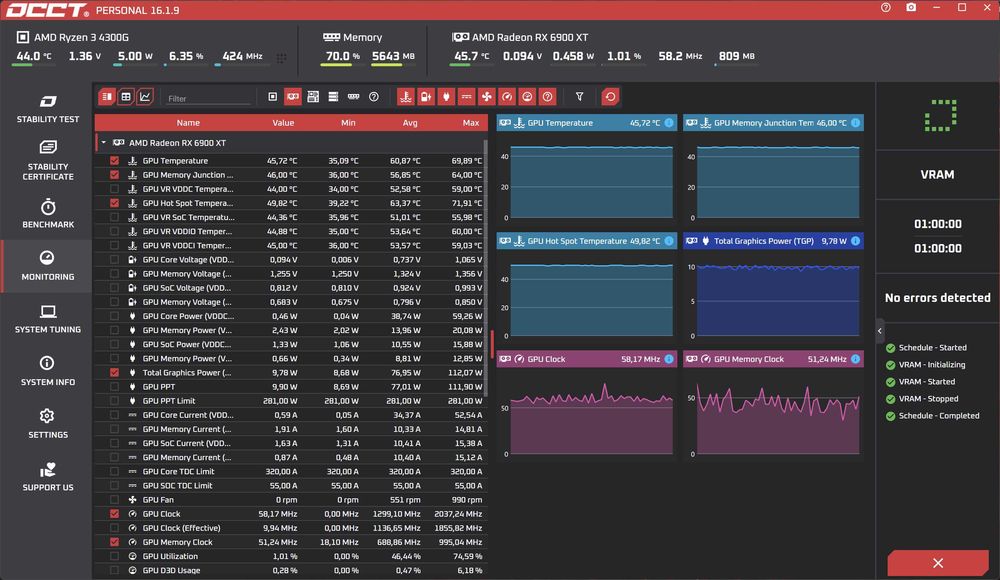Check the GPU PPT checkbox
1000x580 pixels.
[x=114, y=387]
